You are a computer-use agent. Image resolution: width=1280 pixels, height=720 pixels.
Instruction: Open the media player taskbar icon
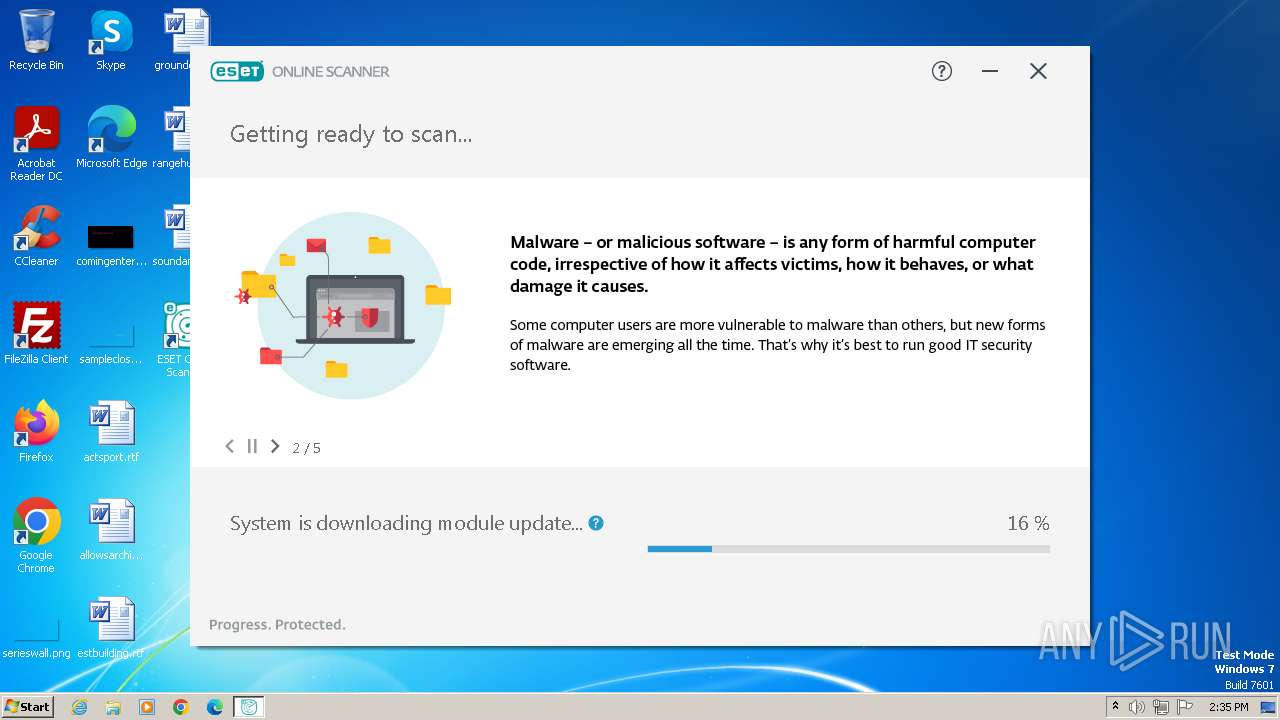coord(147,707)
